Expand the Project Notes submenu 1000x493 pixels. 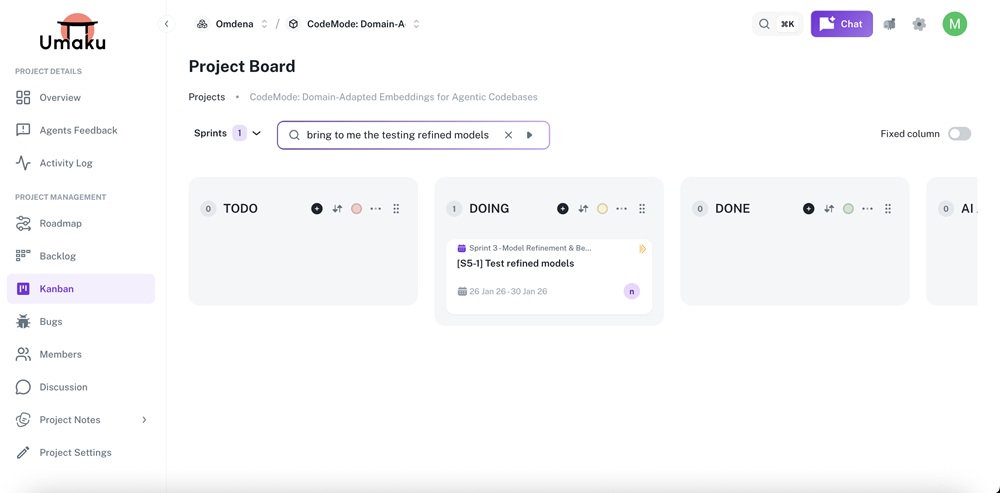click(144, 420)
